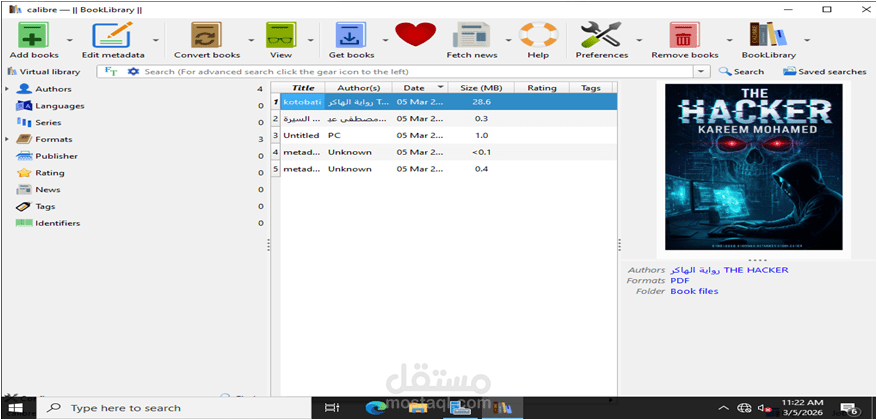The height and width of the screenshot is (420, 877).
Task: Click the taskbar clock showing 11:22 AM
Action: pyautogui.click(x=802, y=408)
